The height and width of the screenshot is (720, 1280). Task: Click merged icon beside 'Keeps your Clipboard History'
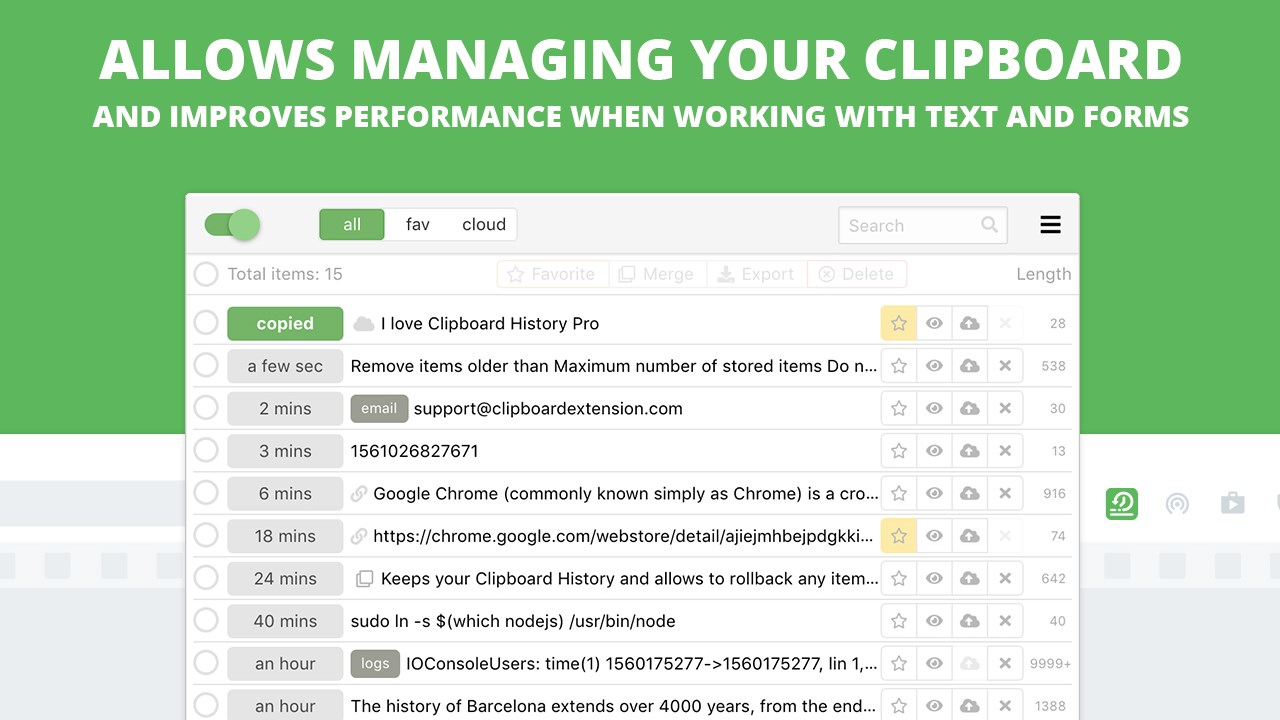tap(364, 578)
